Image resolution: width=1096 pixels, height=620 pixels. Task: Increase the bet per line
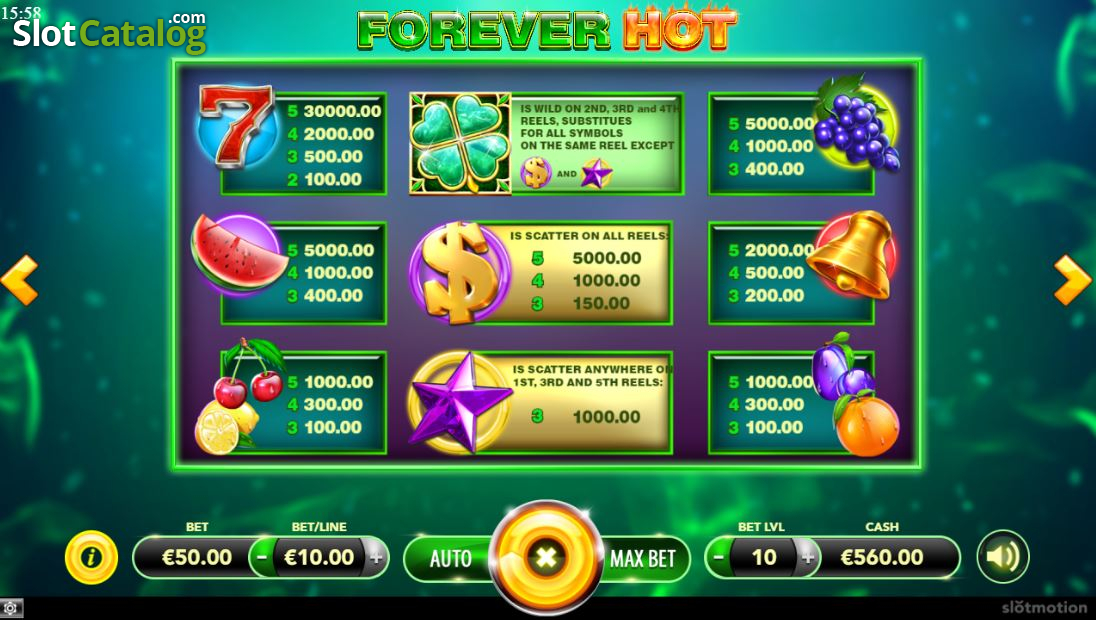coord(376,558)
